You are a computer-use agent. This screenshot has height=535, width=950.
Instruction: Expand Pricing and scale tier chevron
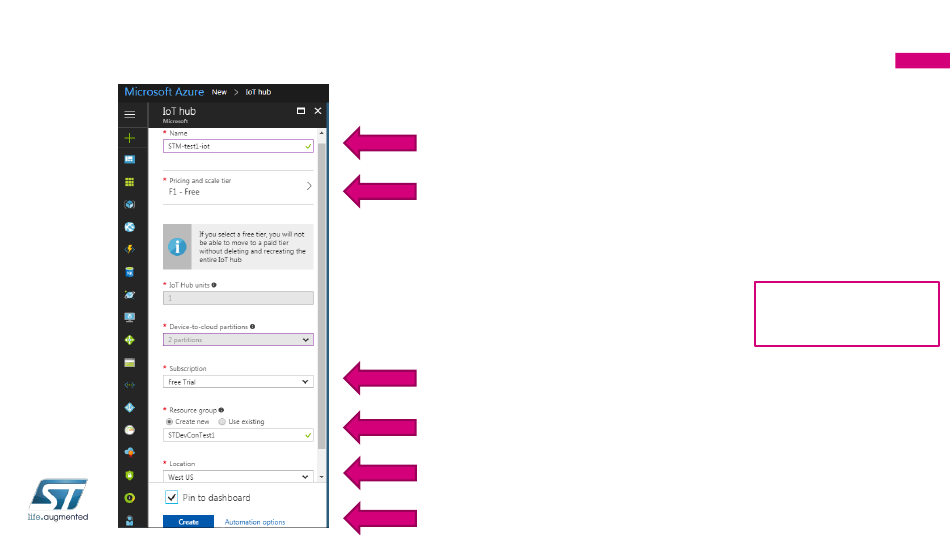click(309, 186)
